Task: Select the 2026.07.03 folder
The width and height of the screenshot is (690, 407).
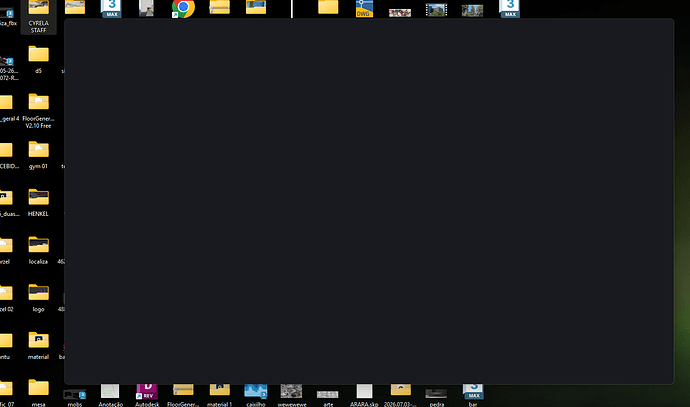Action: coord(400,390)
